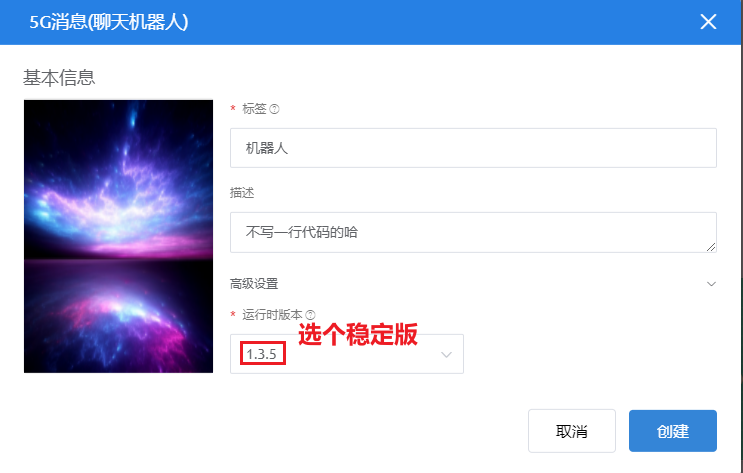743x473 pixels.
Task: Click the red 选个稳定版 annotation text
Action: [358, 335]
